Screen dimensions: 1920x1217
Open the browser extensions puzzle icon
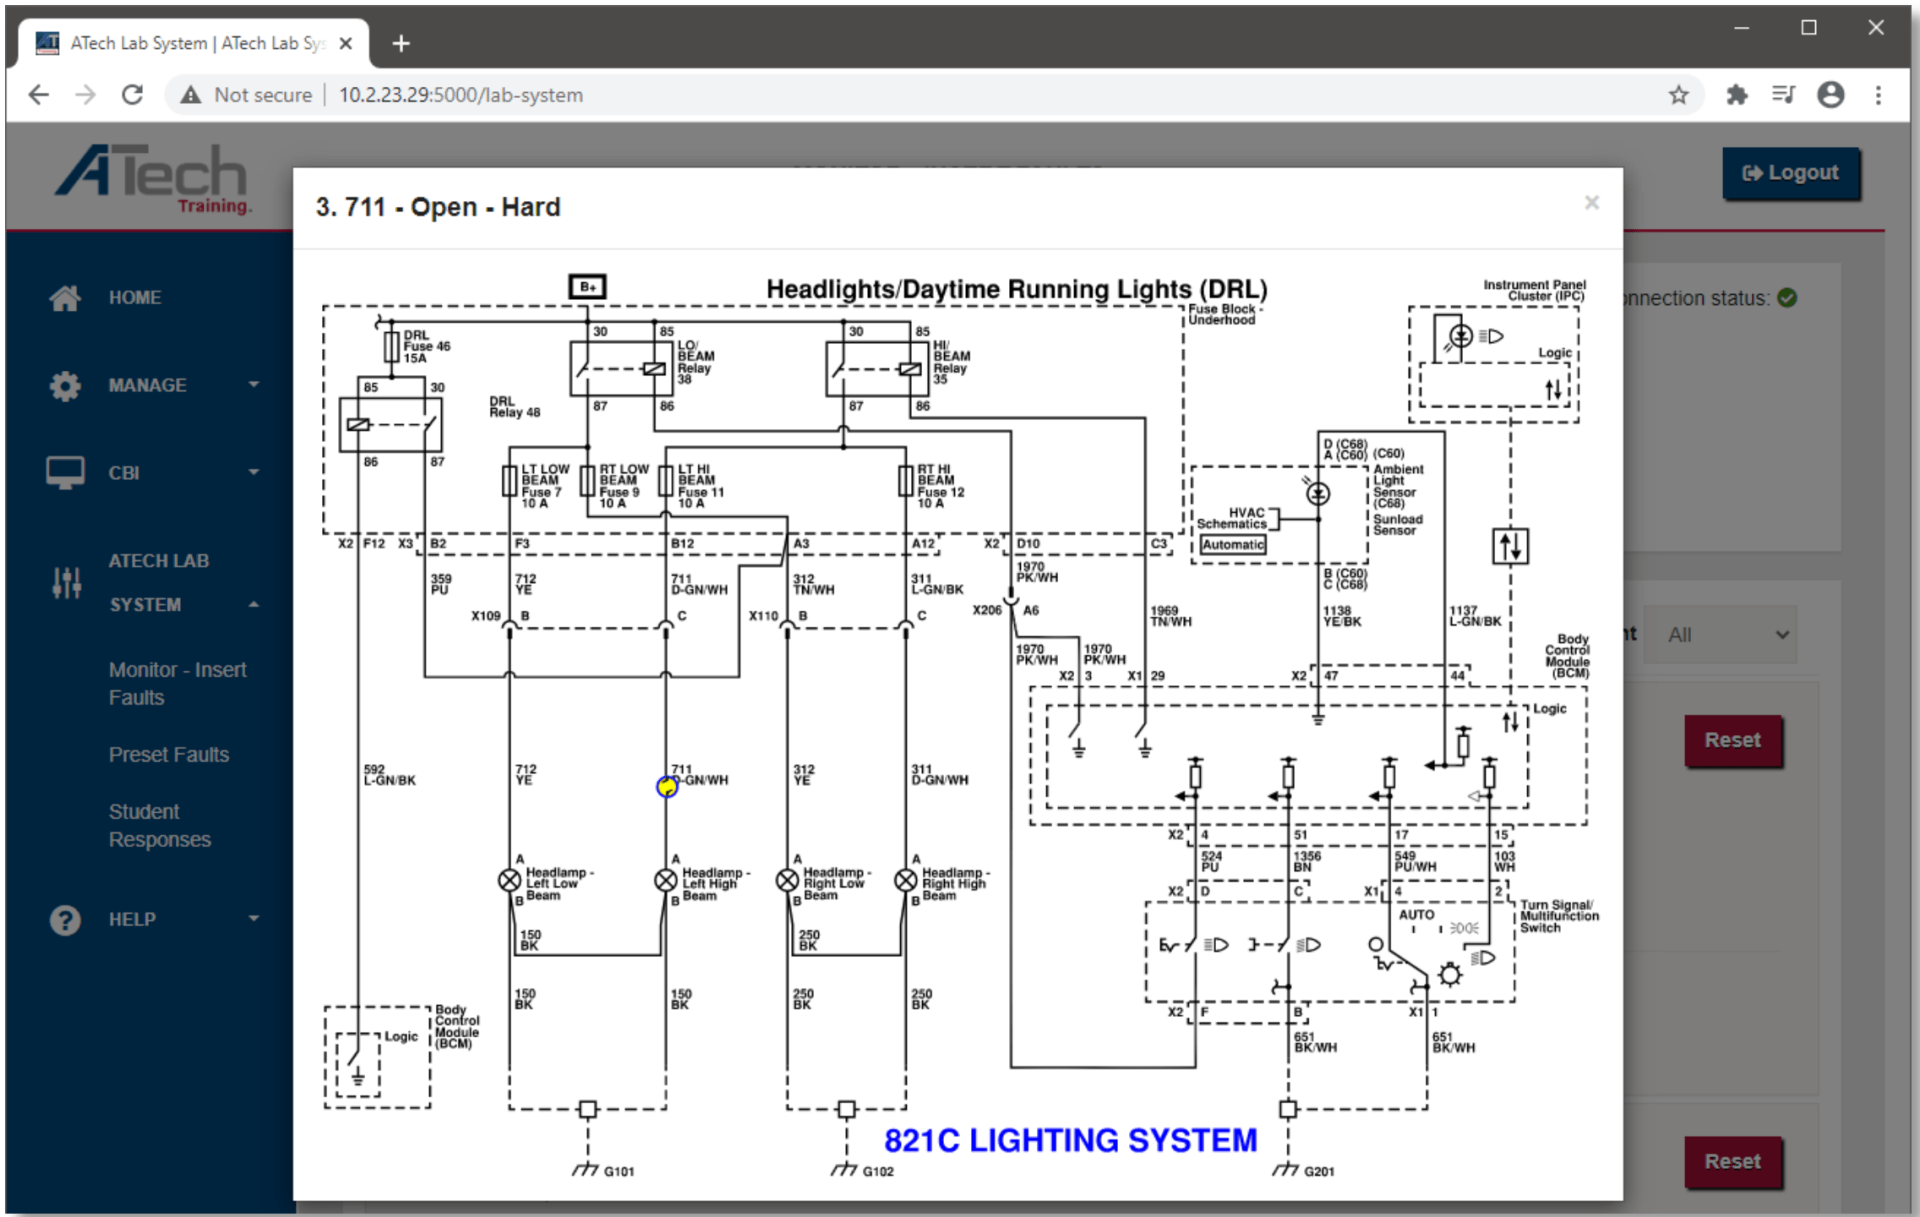(1737, 95)
